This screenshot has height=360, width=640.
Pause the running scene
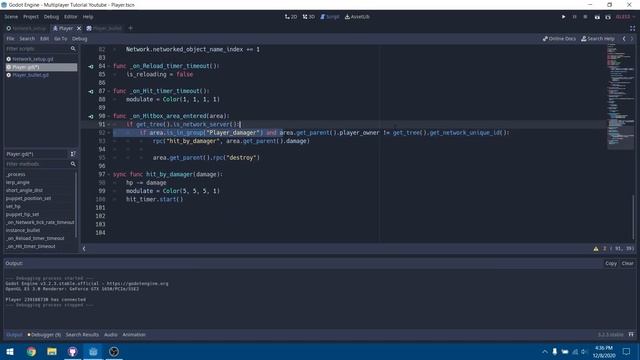point(574,17)
